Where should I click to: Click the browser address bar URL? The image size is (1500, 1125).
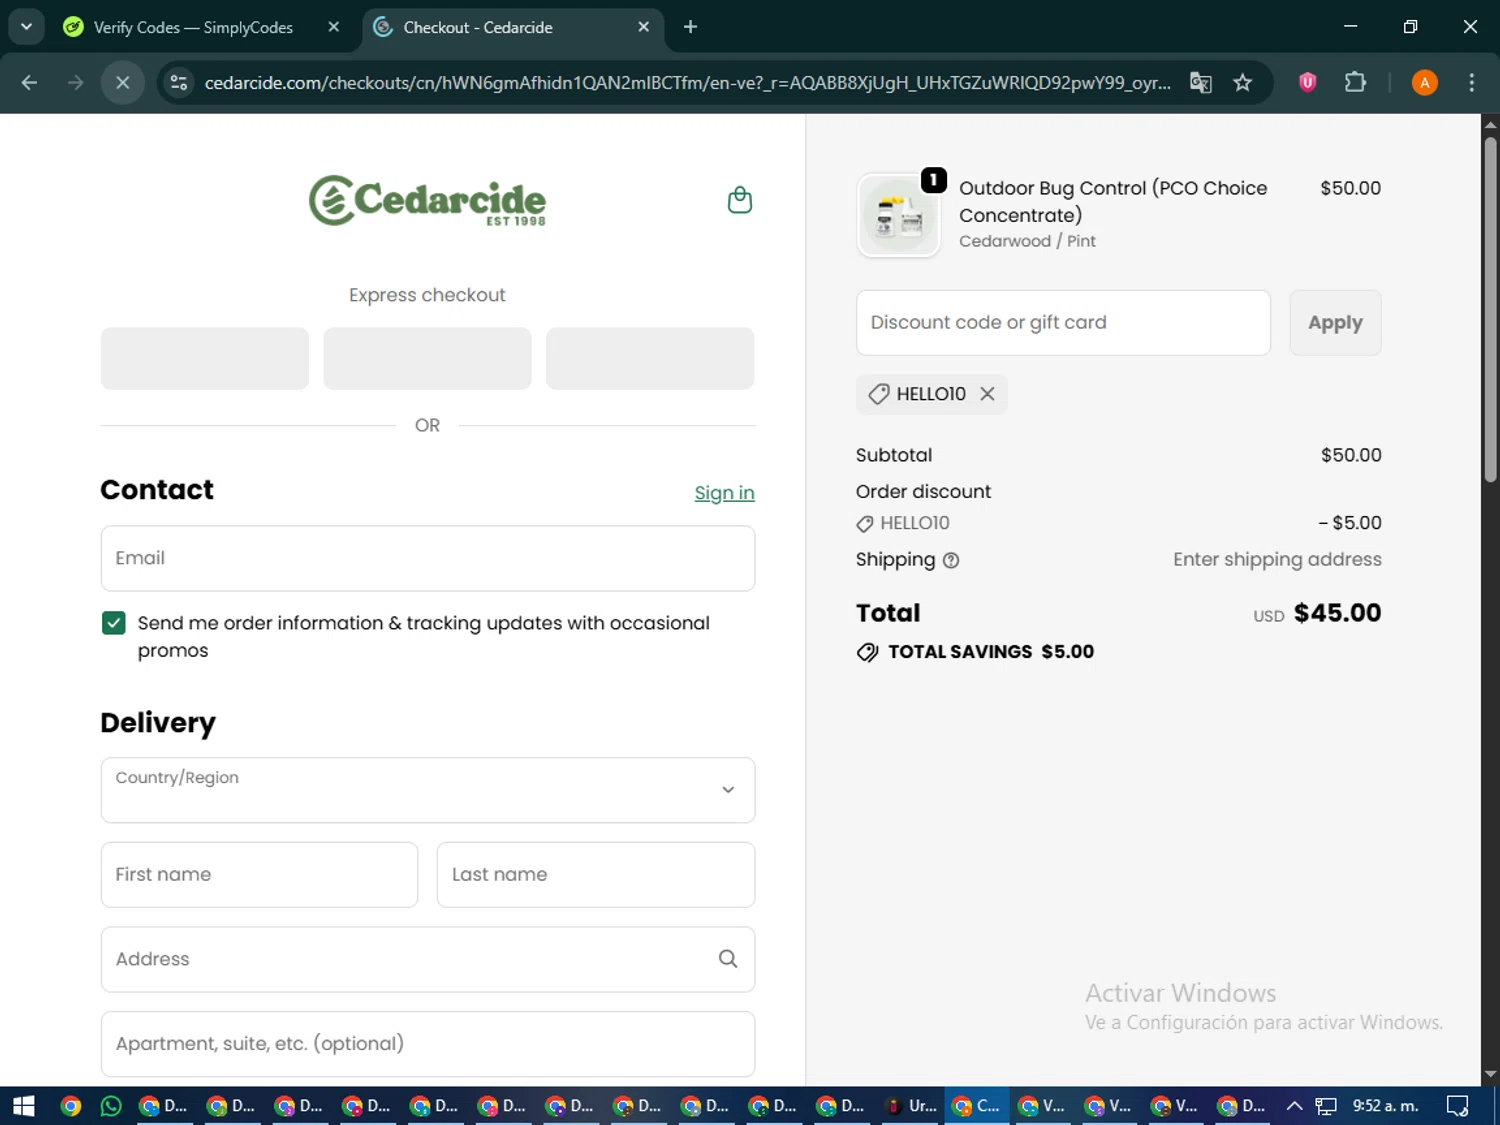click(x=687, y=83)
